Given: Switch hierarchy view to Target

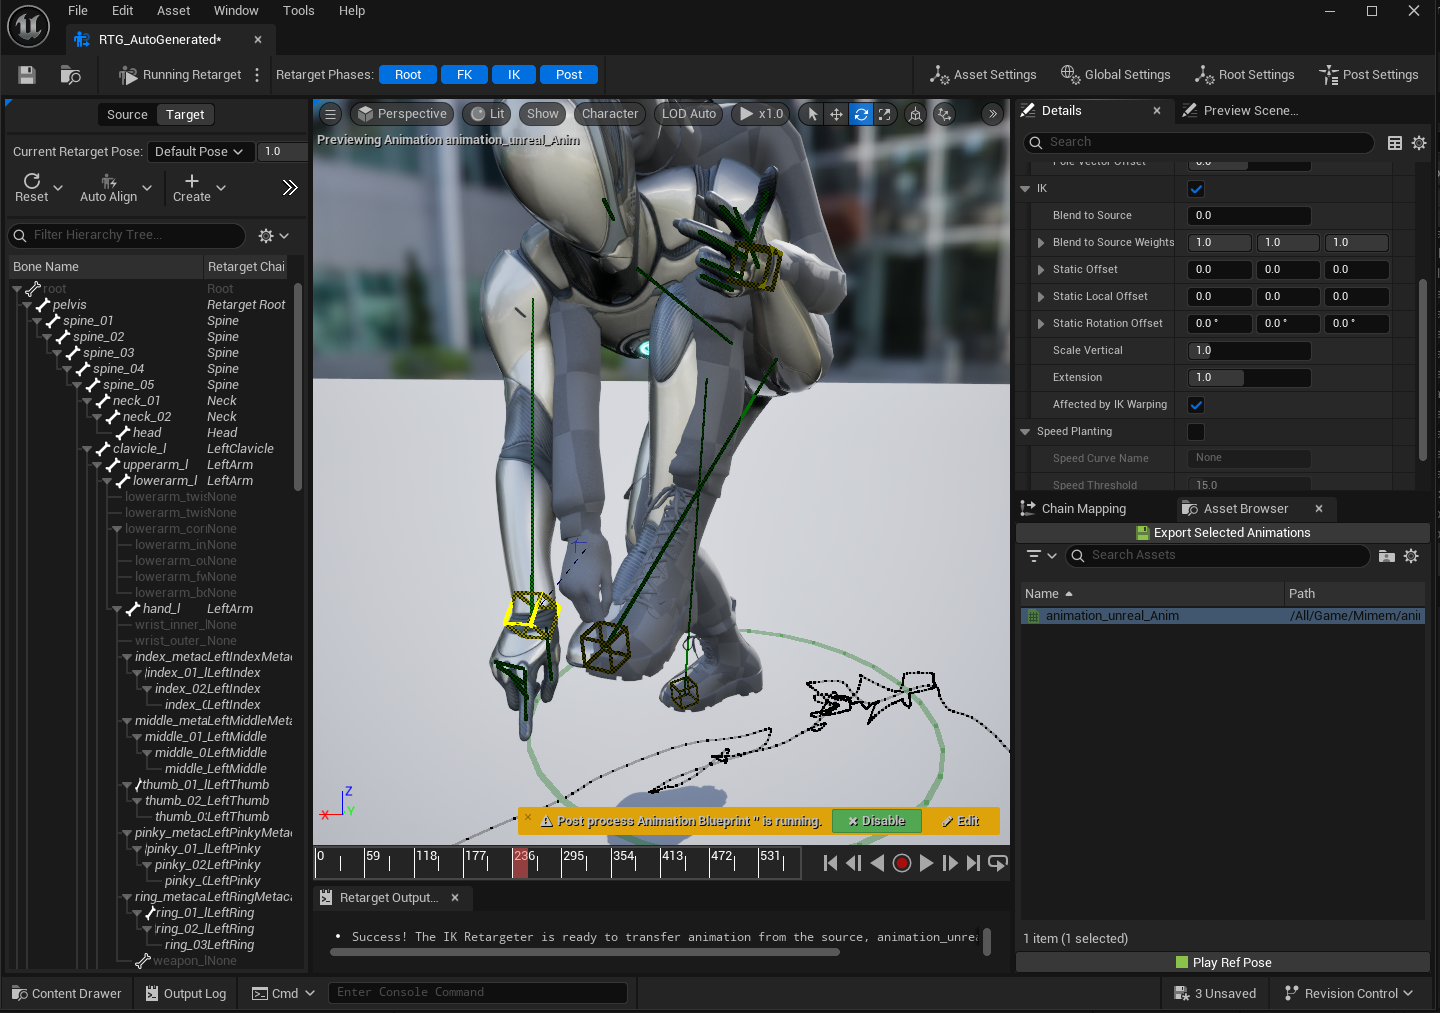Looking at the screenshot, I should pyautogui.click(x=185, y=115).
